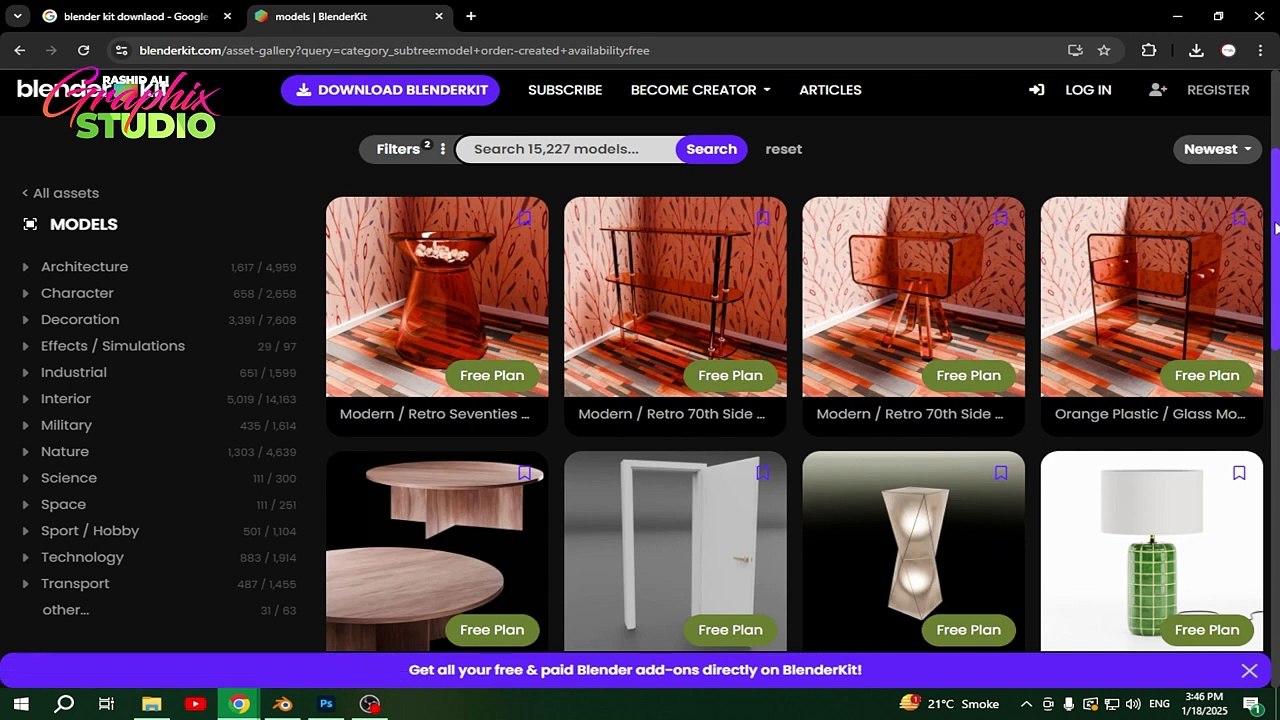Open Windows taskbar search
Image resolution: width=1280 pixels, height=720 pixels.
(64, 704)
